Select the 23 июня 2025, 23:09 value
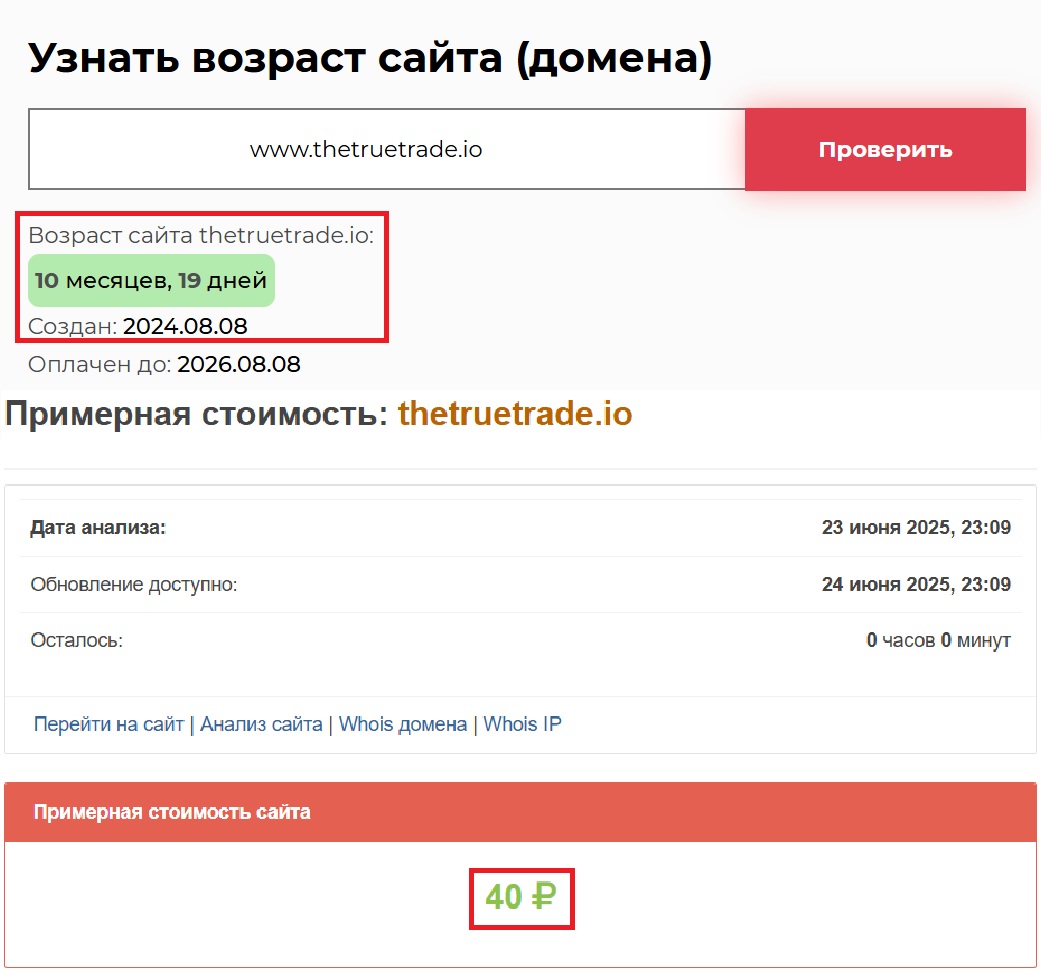Viewport: 1041px width, 978px height. click(x=915, y=528)
